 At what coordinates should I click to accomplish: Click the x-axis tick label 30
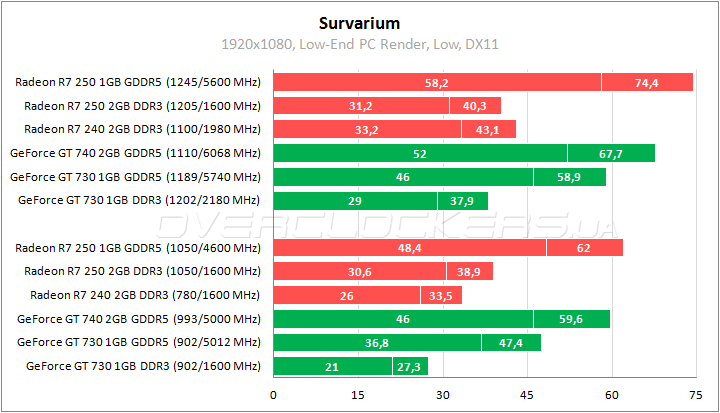(443, 395)
